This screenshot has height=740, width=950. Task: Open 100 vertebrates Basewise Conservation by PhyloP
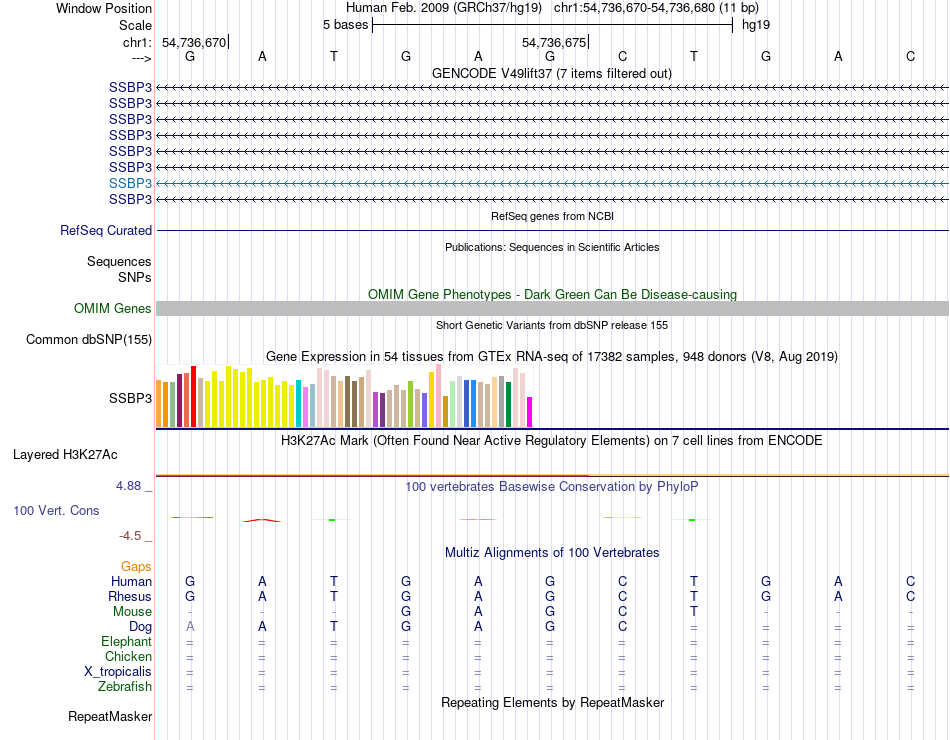pyautogui.click(x=552, y=487)
